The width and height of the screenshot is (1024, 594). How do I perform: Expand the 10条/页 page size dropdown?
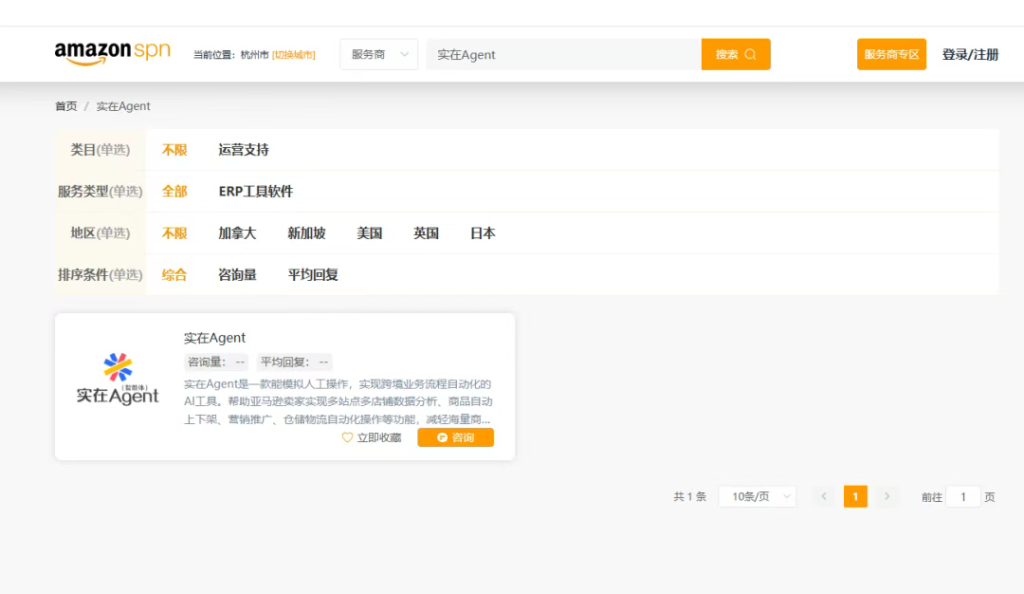point(757,497)
